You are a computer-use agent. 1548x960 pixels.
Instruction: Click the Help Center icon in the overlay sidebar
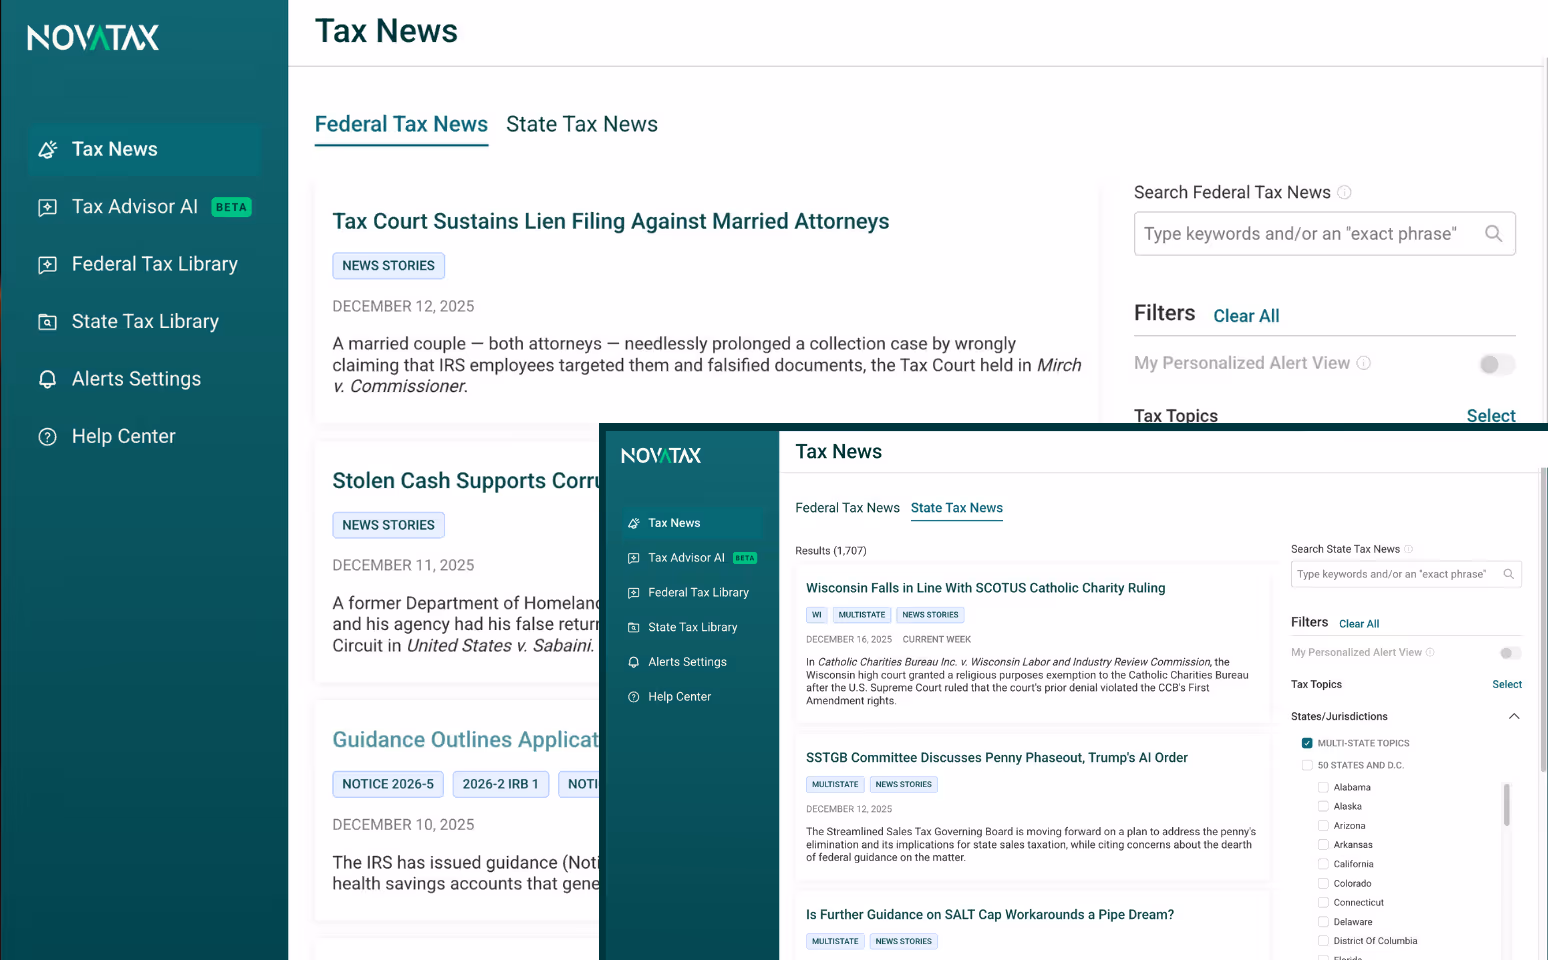pyautogui.click(x=633, y=697)
